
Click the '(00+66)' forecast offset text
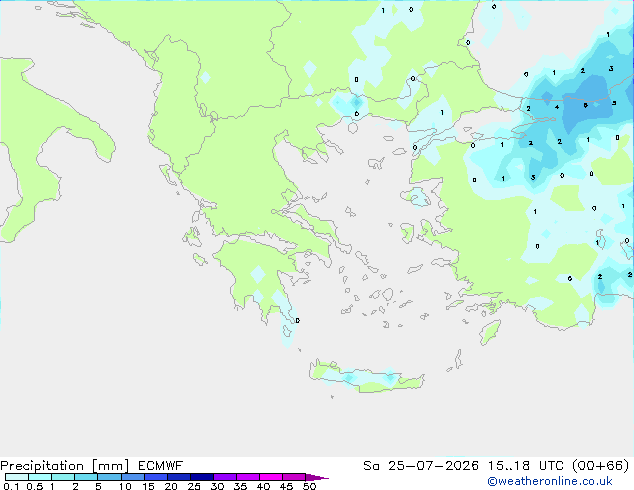pos(601,466)
